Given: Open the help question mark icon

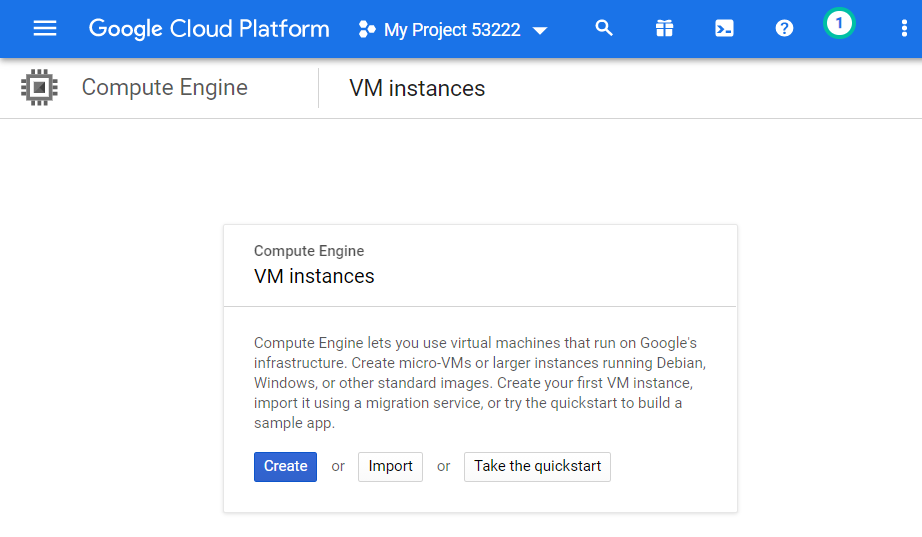Looking at the screenshot, I should 785,29.
